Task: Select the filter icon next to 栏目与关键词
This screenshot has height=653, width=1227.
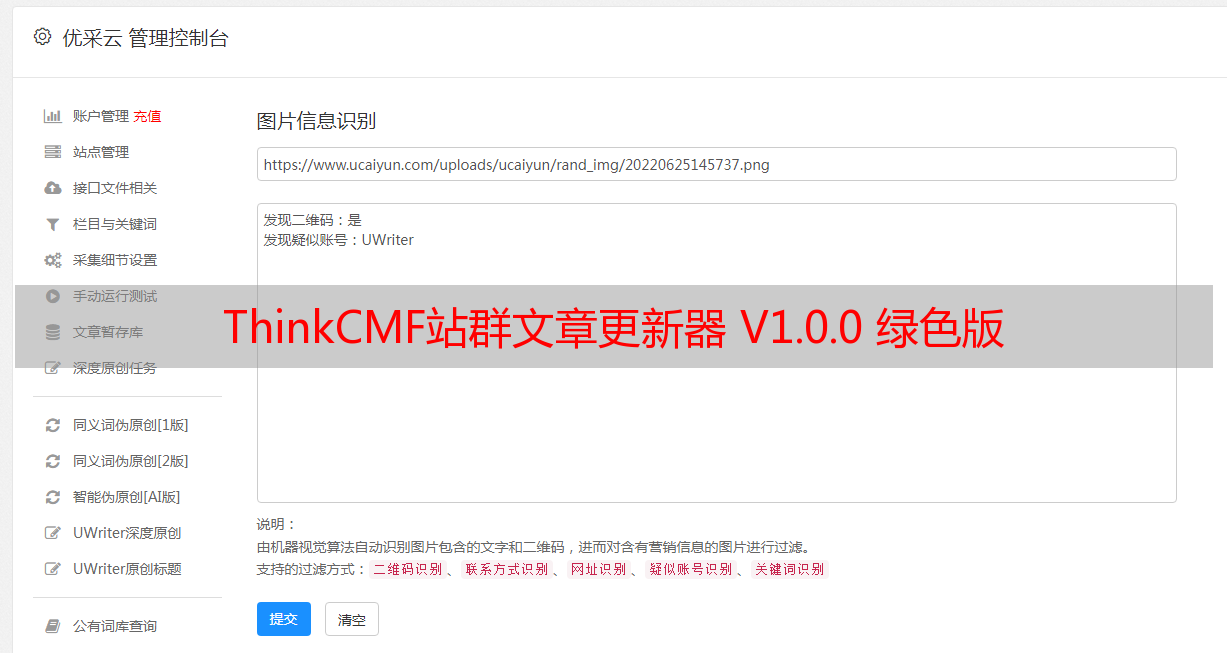Action: click(x=53, y=224)
